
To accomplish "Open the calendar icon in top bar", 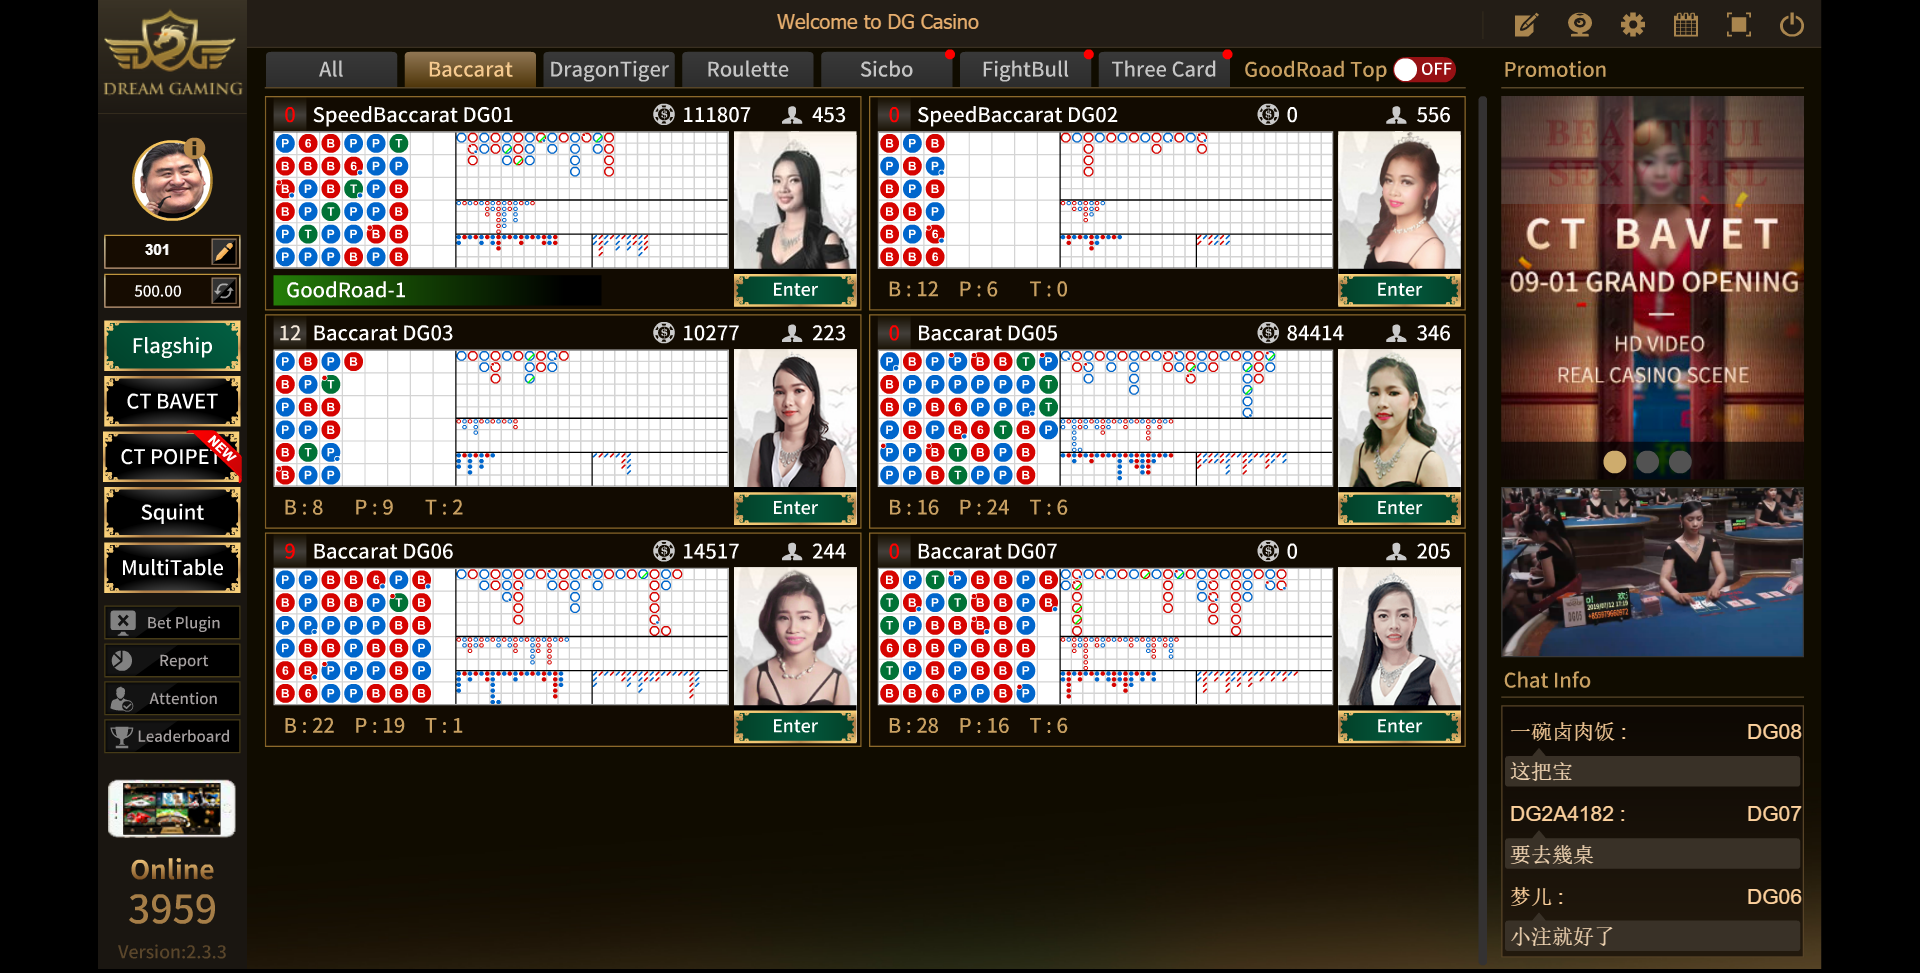I will [1686, 25].
